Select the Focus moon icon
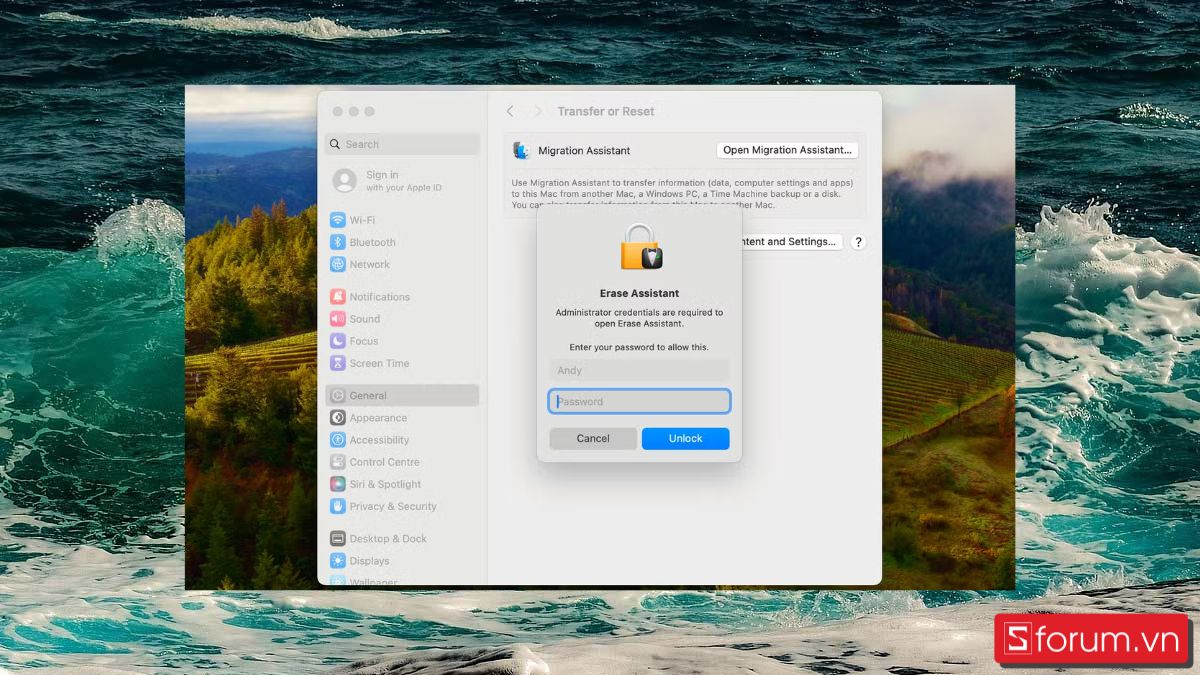Screen dimensions: 1200x675 (x=340, y=341)
